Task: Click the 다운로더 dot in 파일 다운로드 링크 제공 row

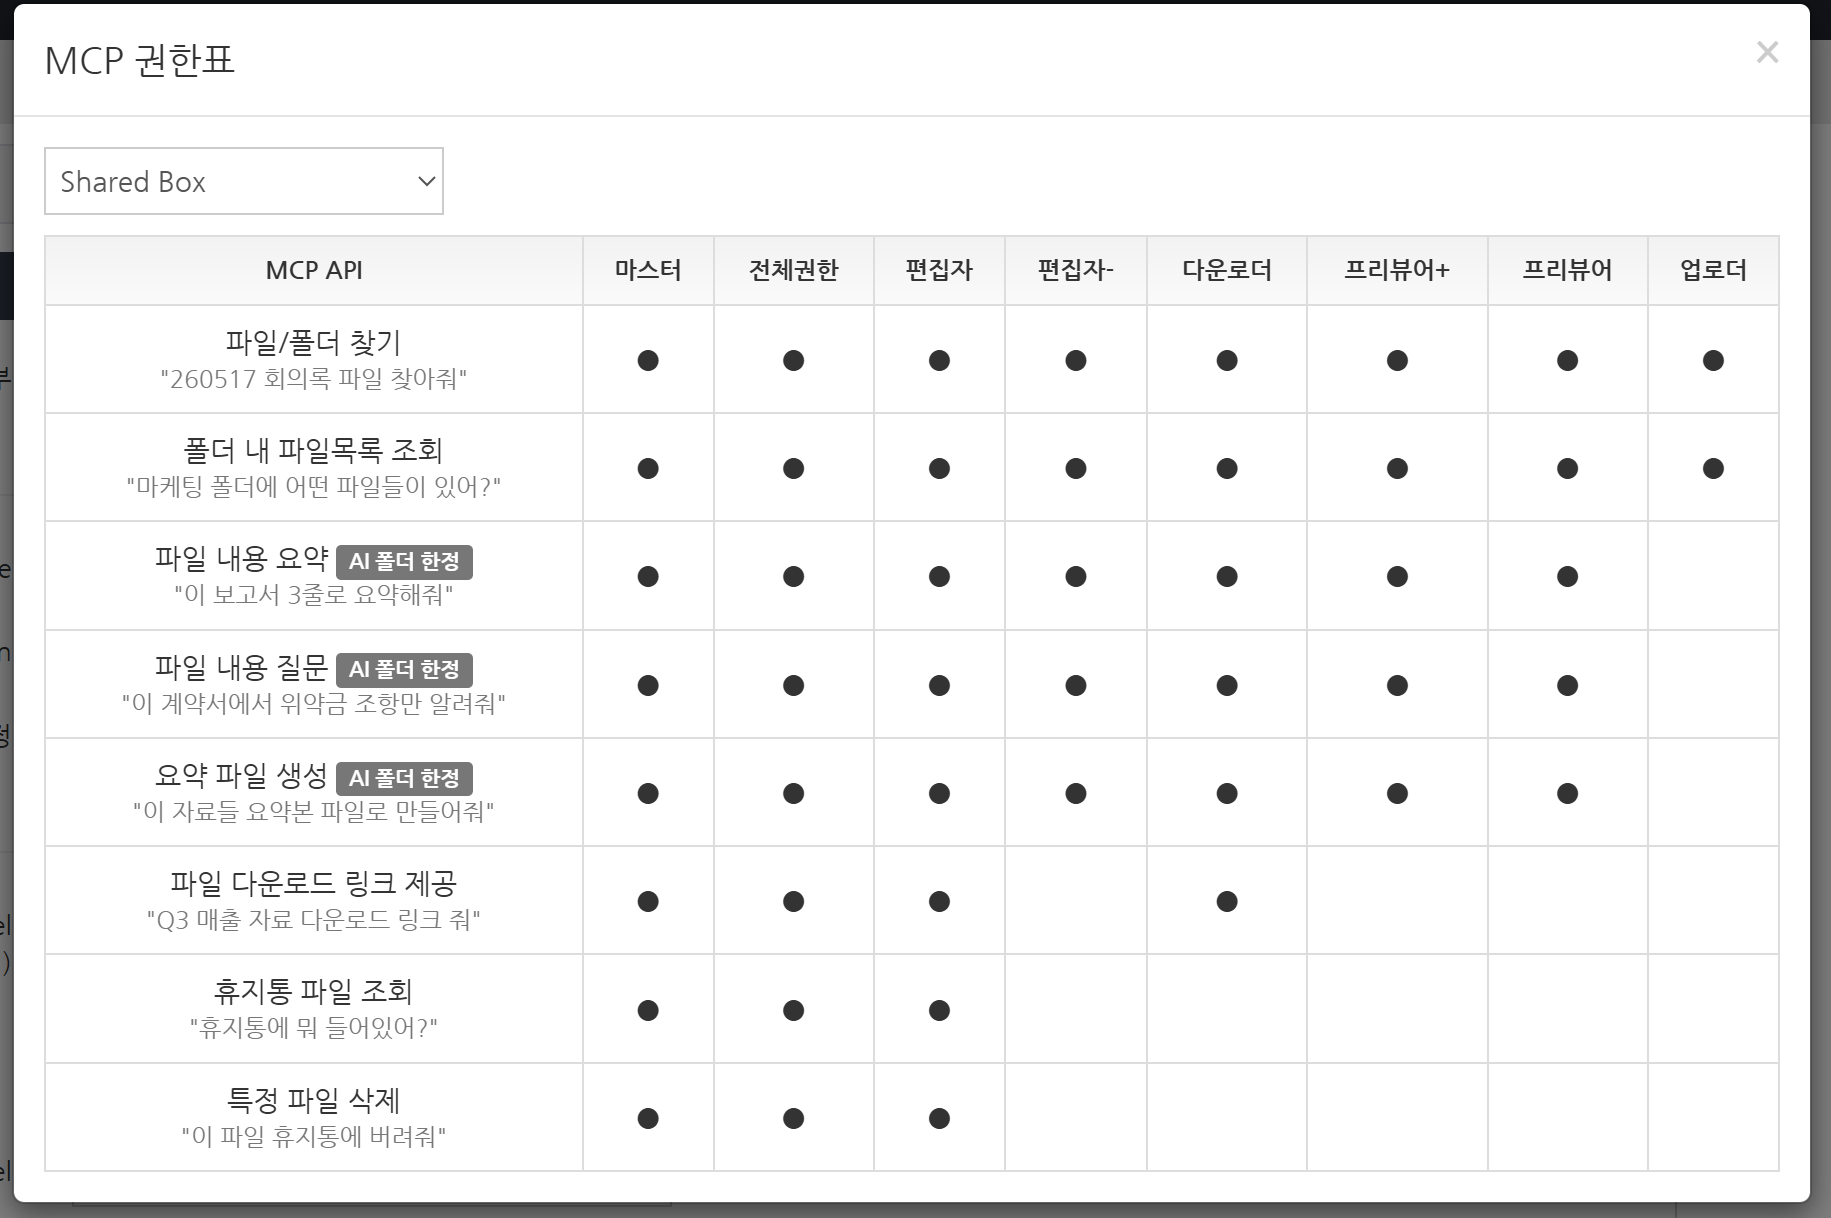Action: click(x=1227, y=901)
